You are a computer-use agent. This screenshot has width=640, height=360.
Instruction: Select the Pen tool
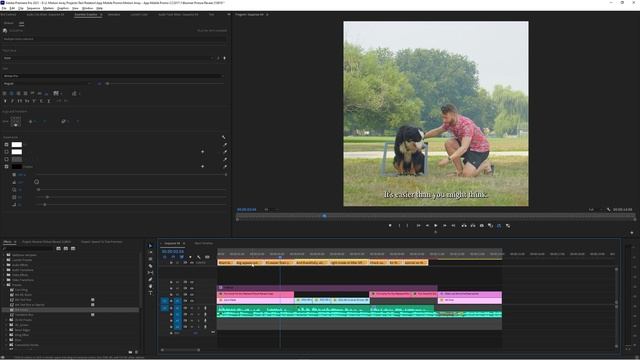point(150,280)
